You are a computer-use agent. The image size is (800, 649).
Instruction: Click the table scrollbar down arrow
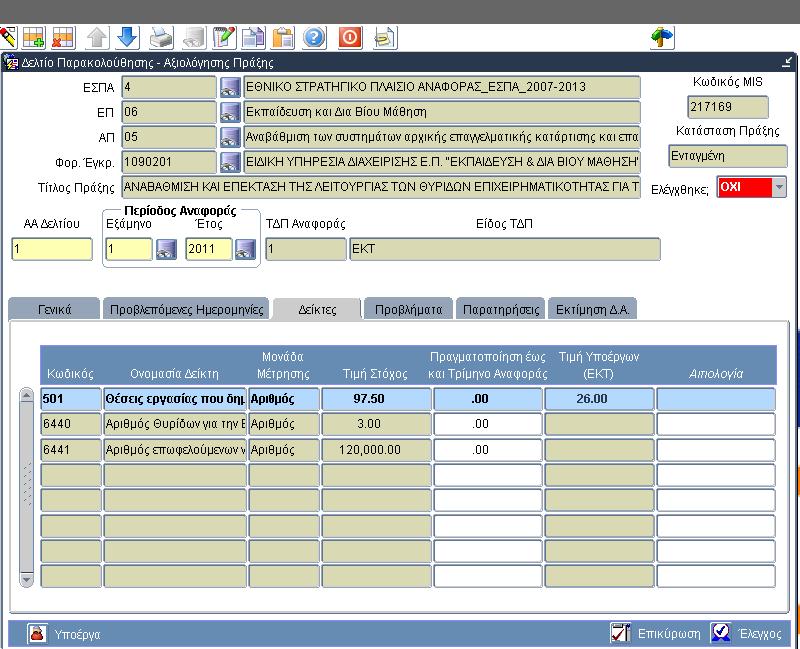pos(27,579)
